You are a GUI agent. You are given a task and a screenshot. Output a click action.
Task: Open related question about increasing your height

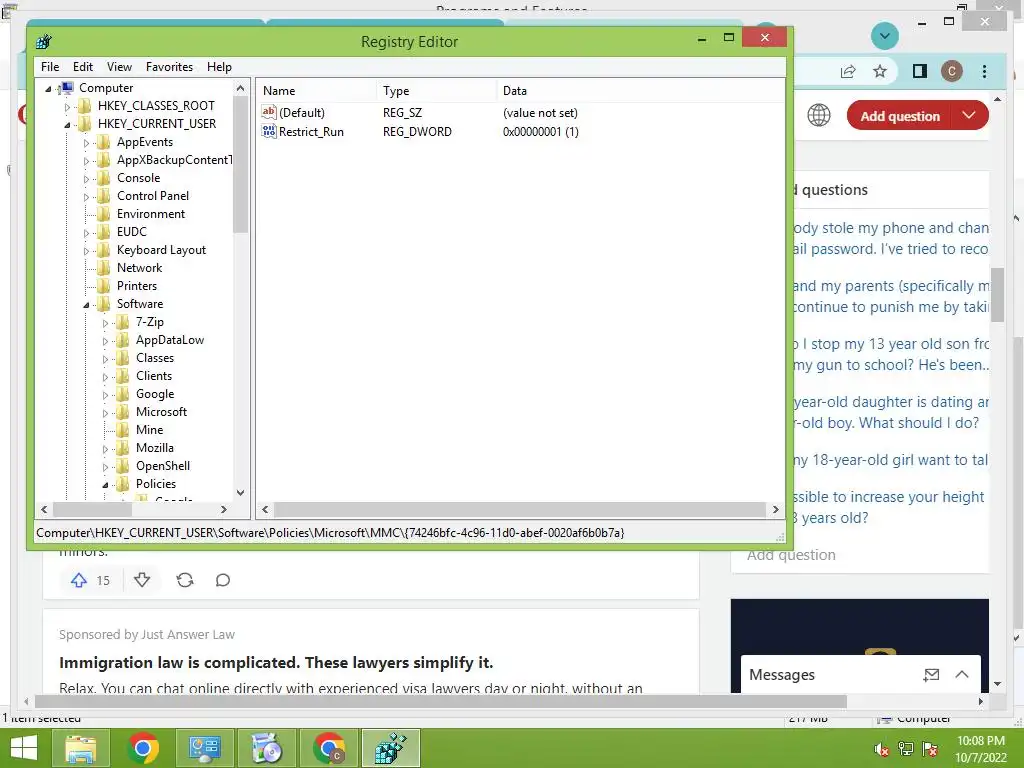tap(888, 507)
